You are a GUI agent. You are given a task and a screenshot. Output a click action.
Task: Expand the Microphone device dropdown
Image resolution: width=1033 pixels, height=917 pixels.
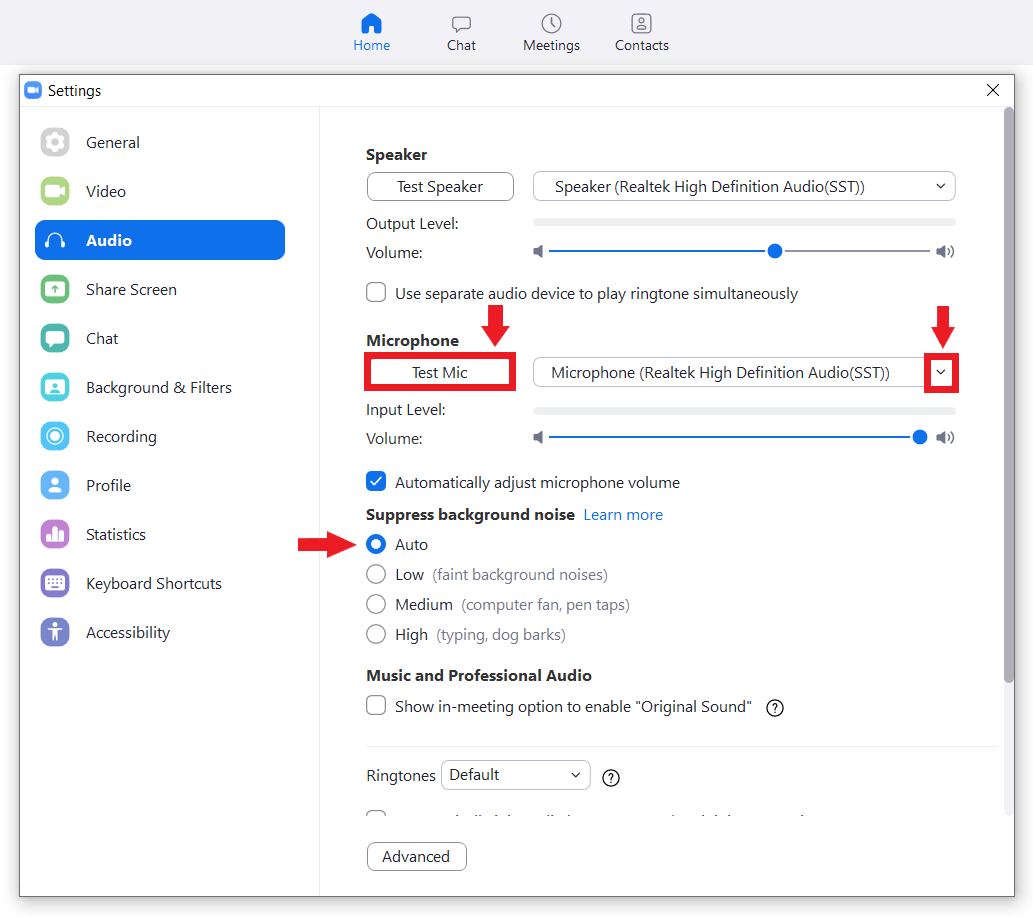(940, 372)
